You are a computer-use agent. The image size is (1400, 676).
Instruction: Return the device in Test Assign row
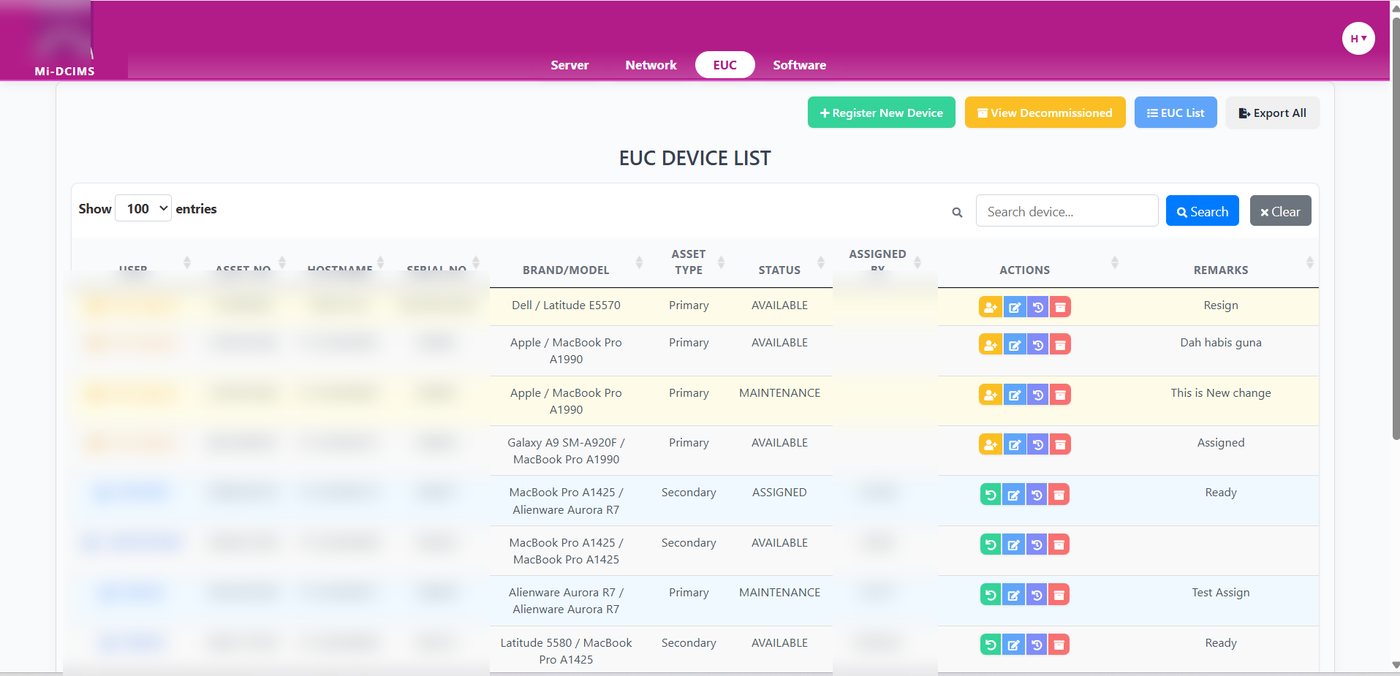point(990,595)
